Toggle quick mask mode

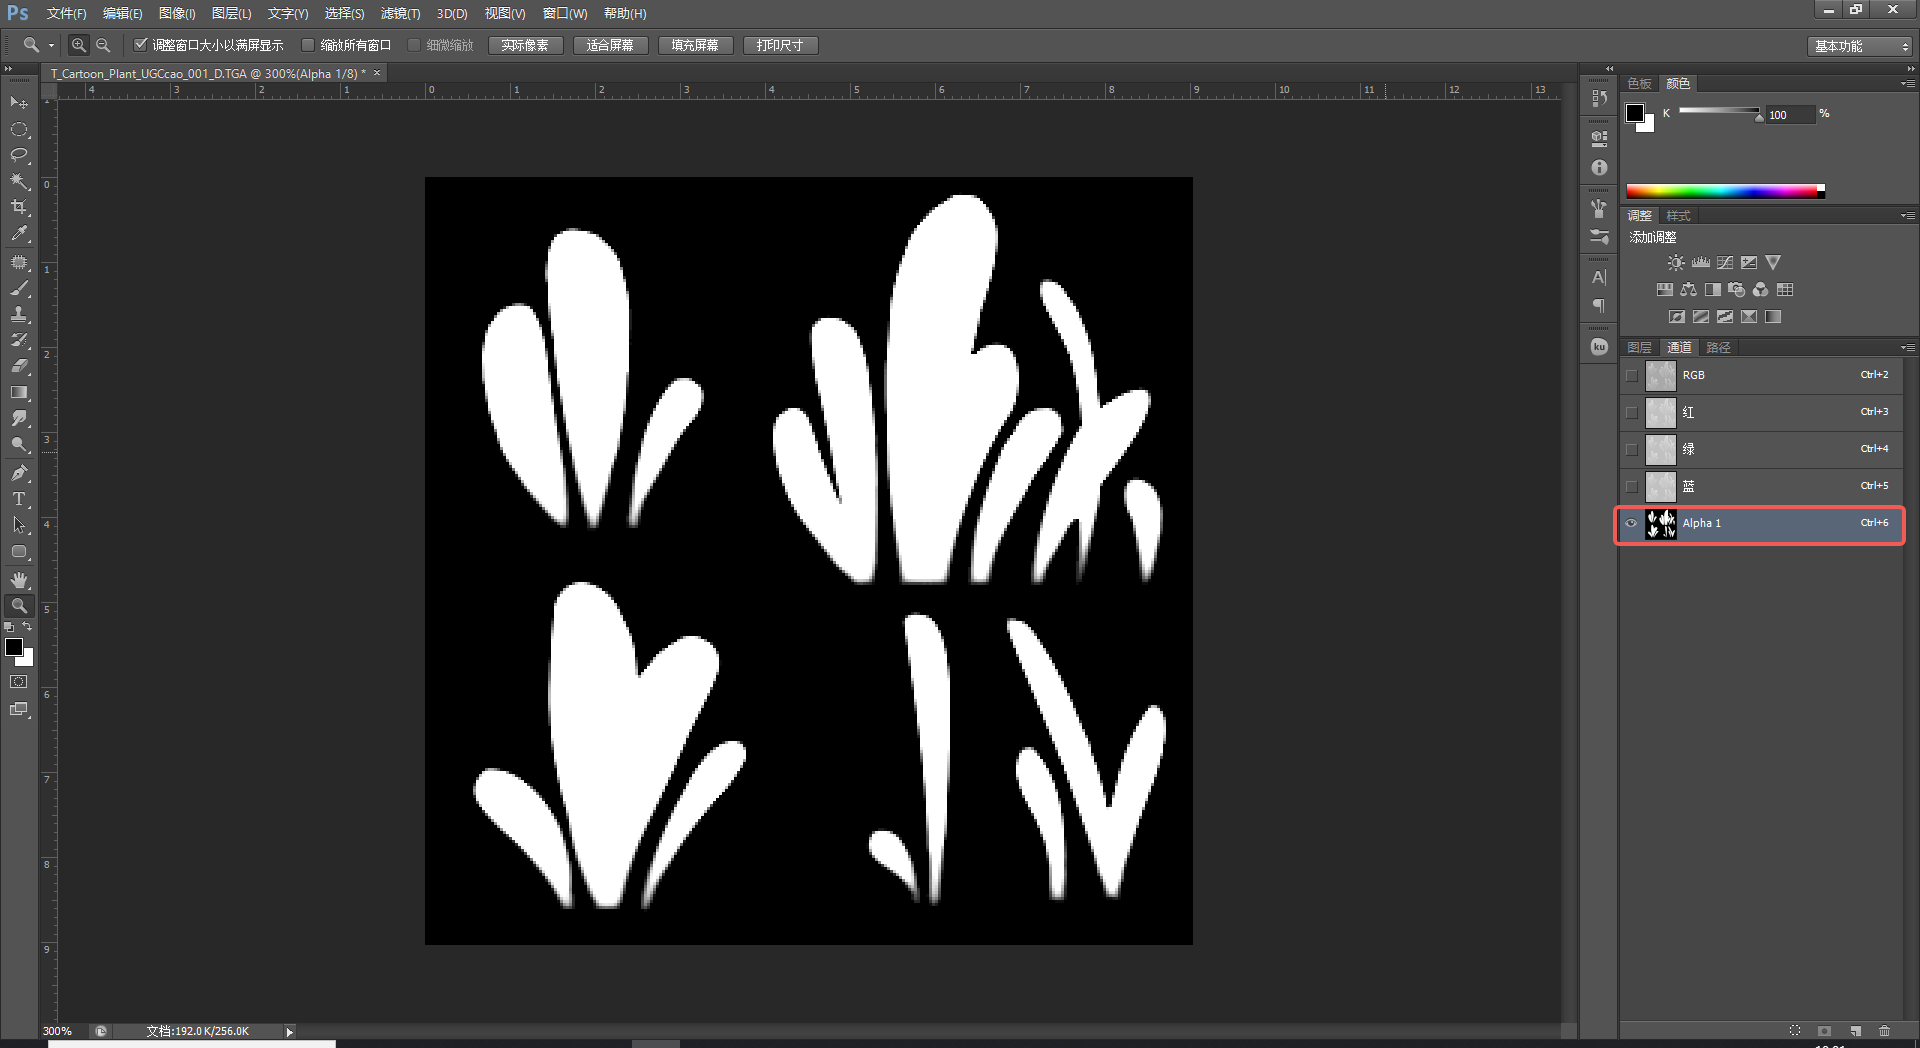pos(19,682)
